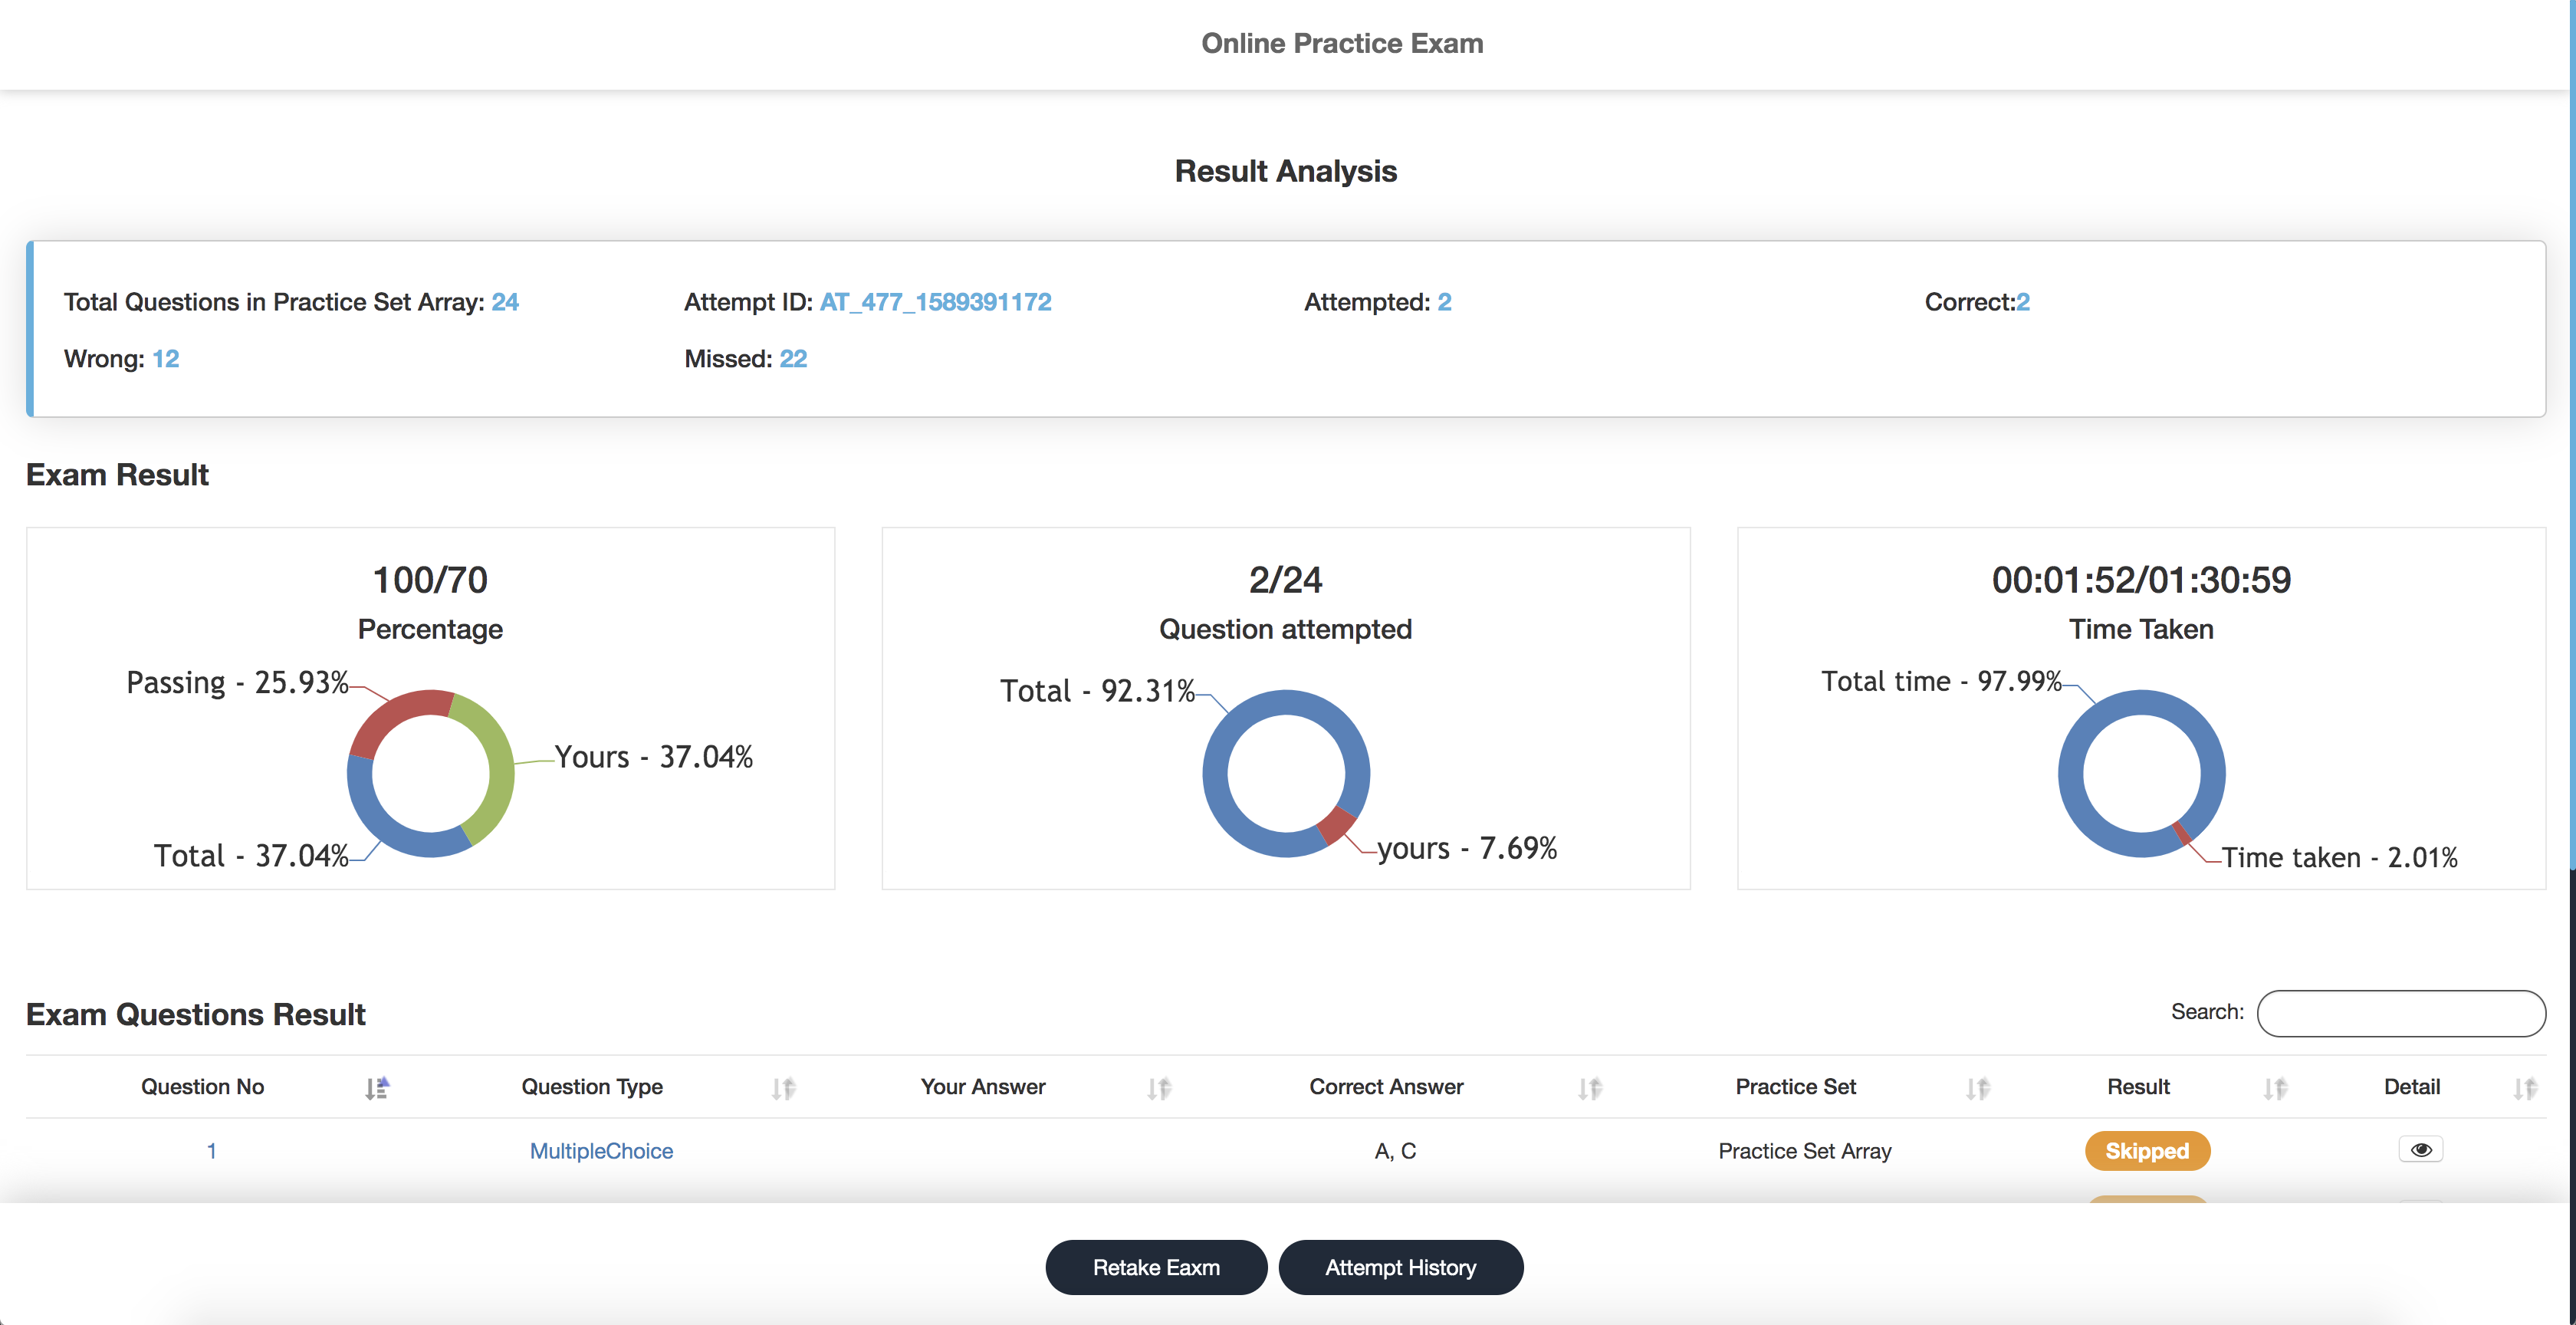Sort by Practice Set column icon
2576x1325 pixels.
click(x=1977, y=1088)
